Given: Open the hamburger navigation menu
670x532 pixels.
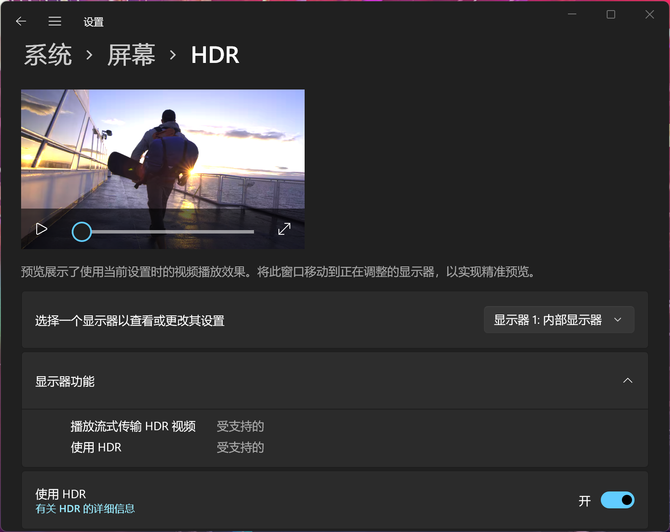Looking at the screenshot, I should [x=55, y=21].
